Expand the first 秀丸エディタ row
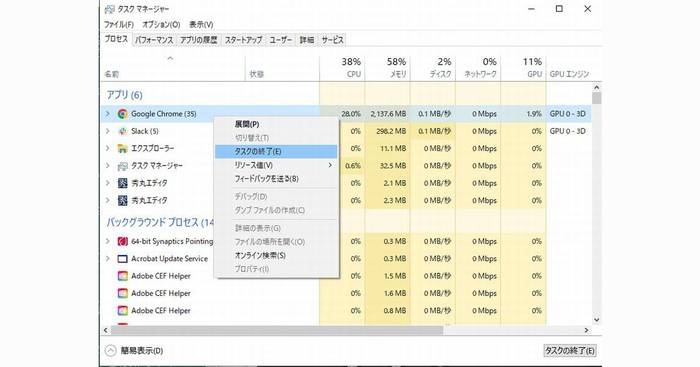Viewport: 700px width, 367px height. click(x=108, y=183)
